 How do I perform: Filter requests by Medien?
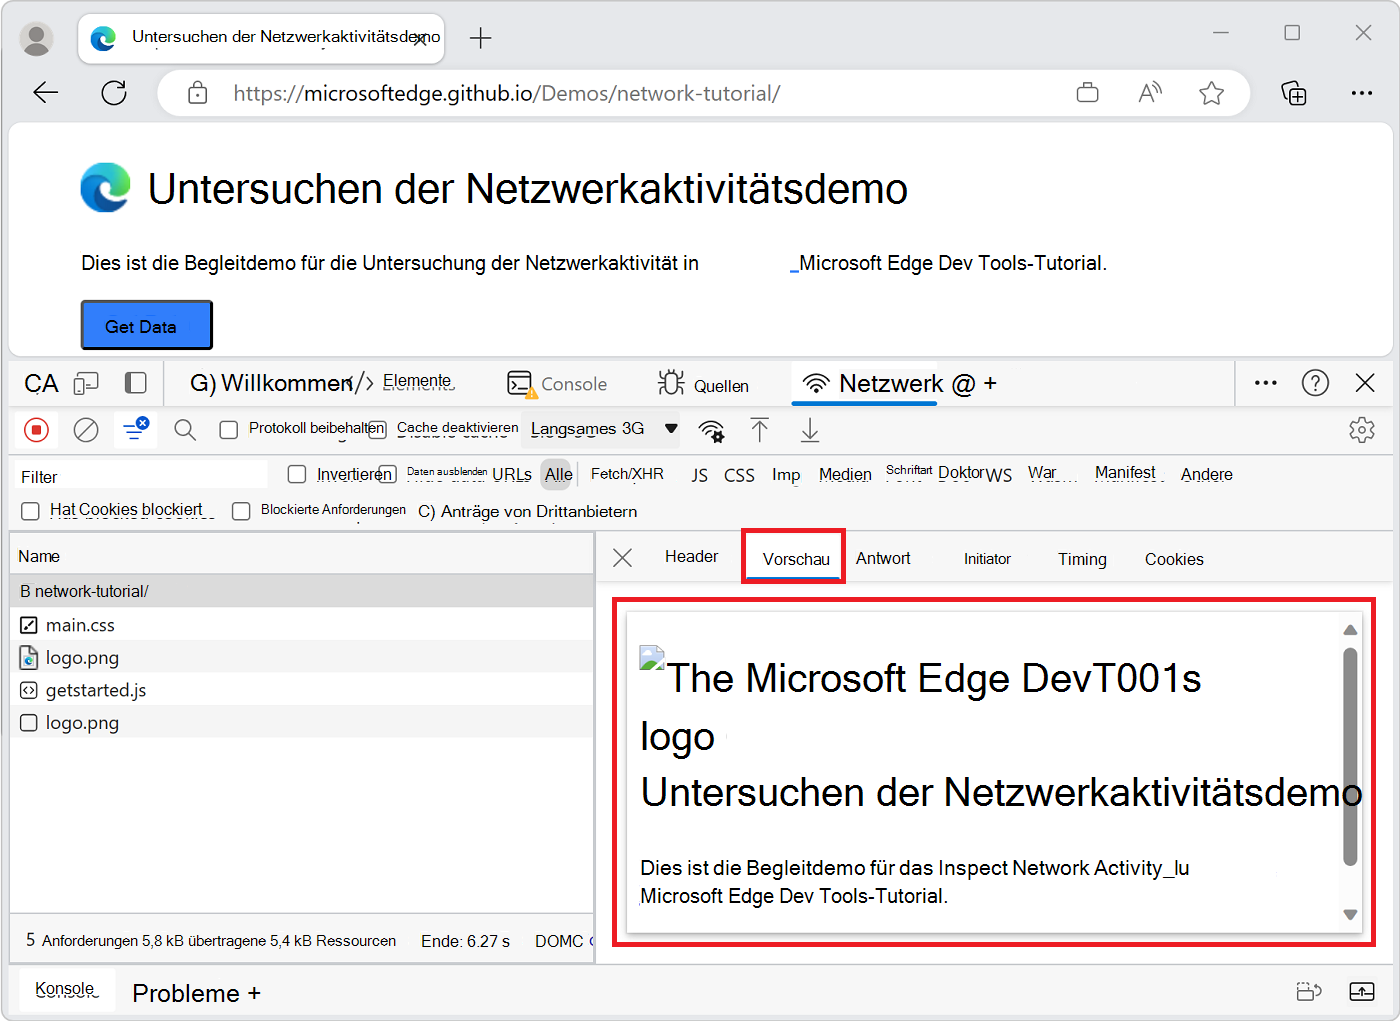tap(845, 475)
